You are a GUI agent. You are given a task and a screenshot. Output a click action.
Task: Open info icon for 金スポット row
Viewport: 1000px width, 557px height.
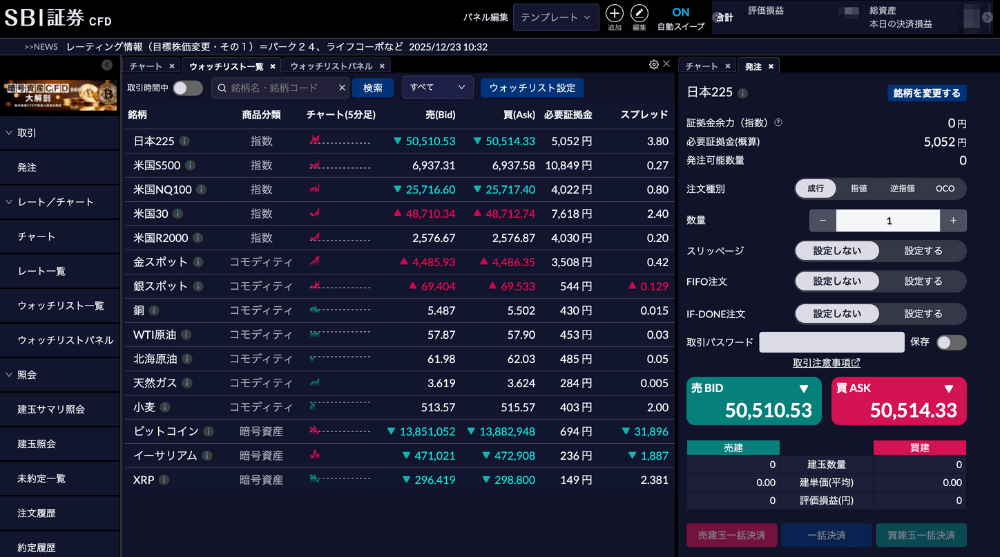[x=198, y=262]
